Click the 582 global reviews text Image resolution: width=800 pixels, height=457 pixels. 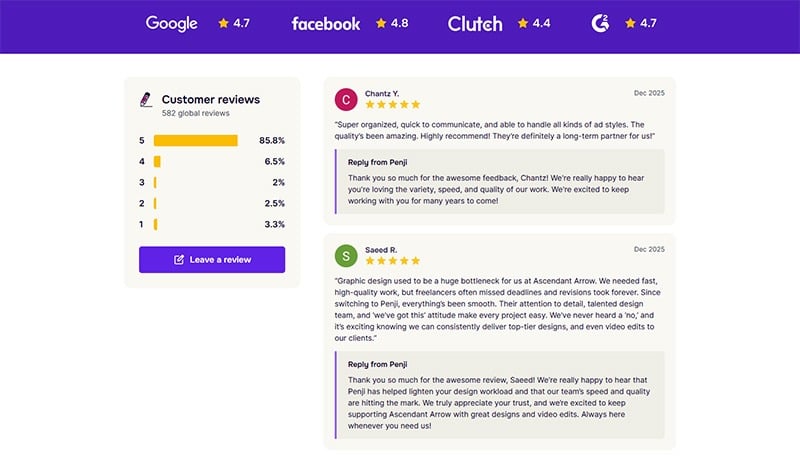click(195, 113)
